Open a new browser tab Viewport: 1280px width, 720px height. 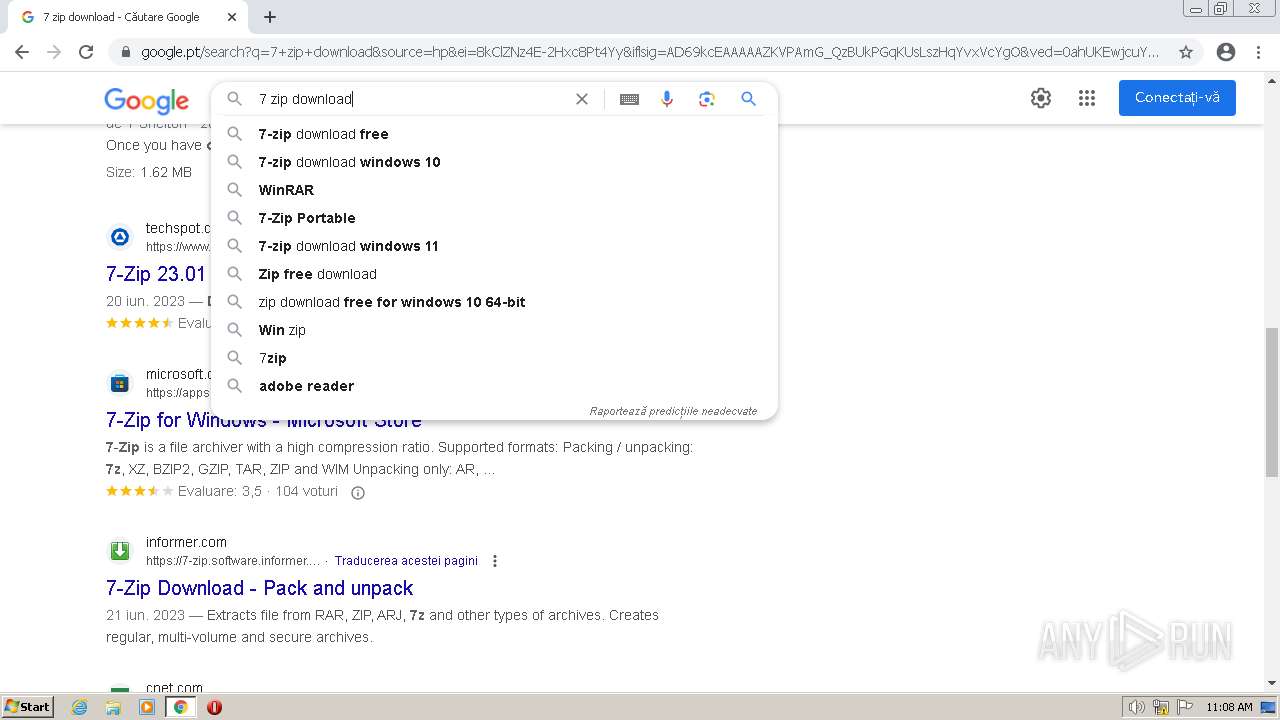click(x=270, y=17)
